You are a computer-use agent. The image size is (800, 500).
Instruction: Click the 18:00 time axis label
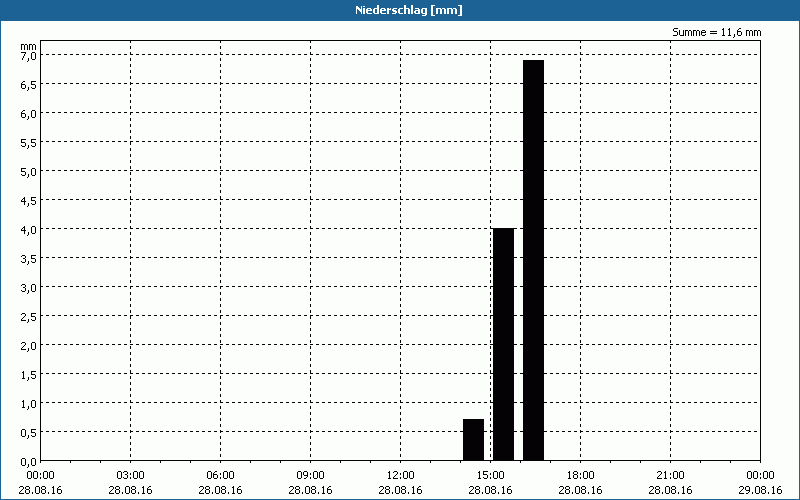581,476
